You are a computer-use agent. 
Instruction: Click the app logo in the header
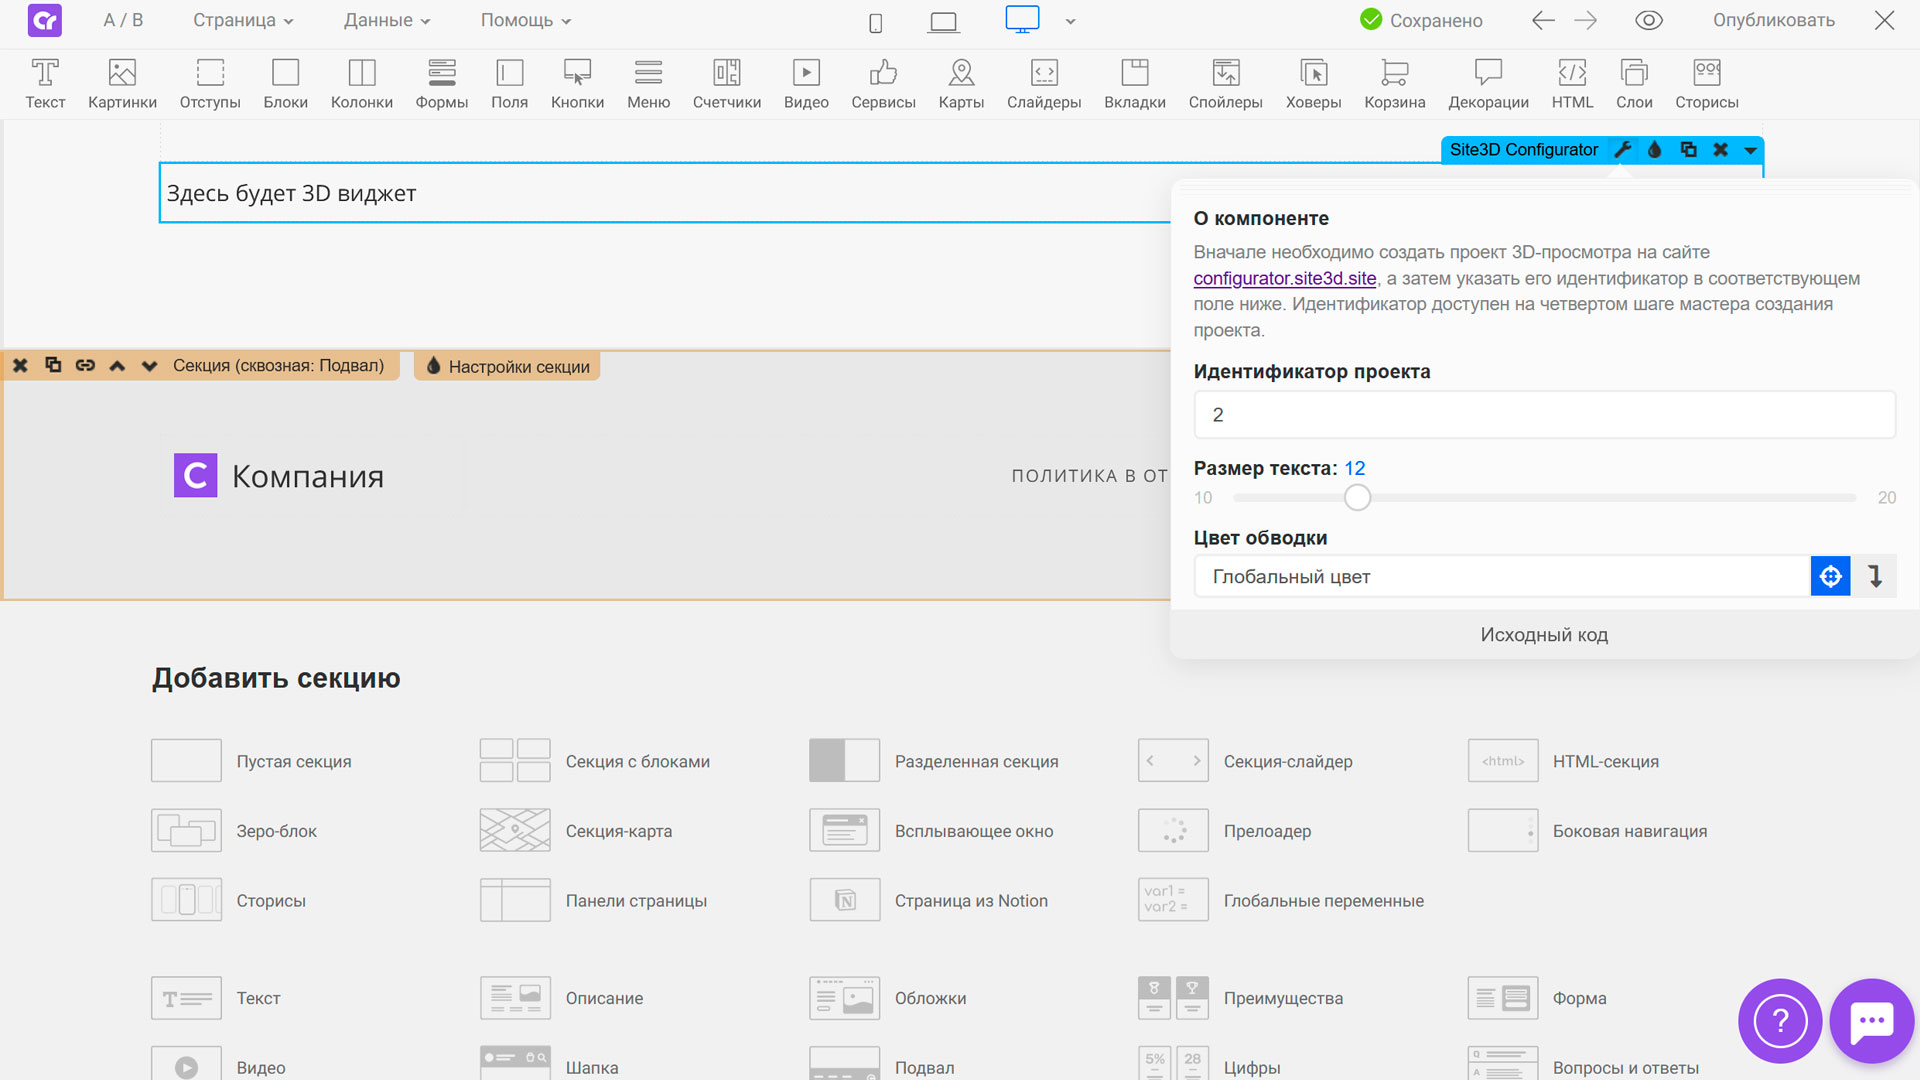pos(45,20)
